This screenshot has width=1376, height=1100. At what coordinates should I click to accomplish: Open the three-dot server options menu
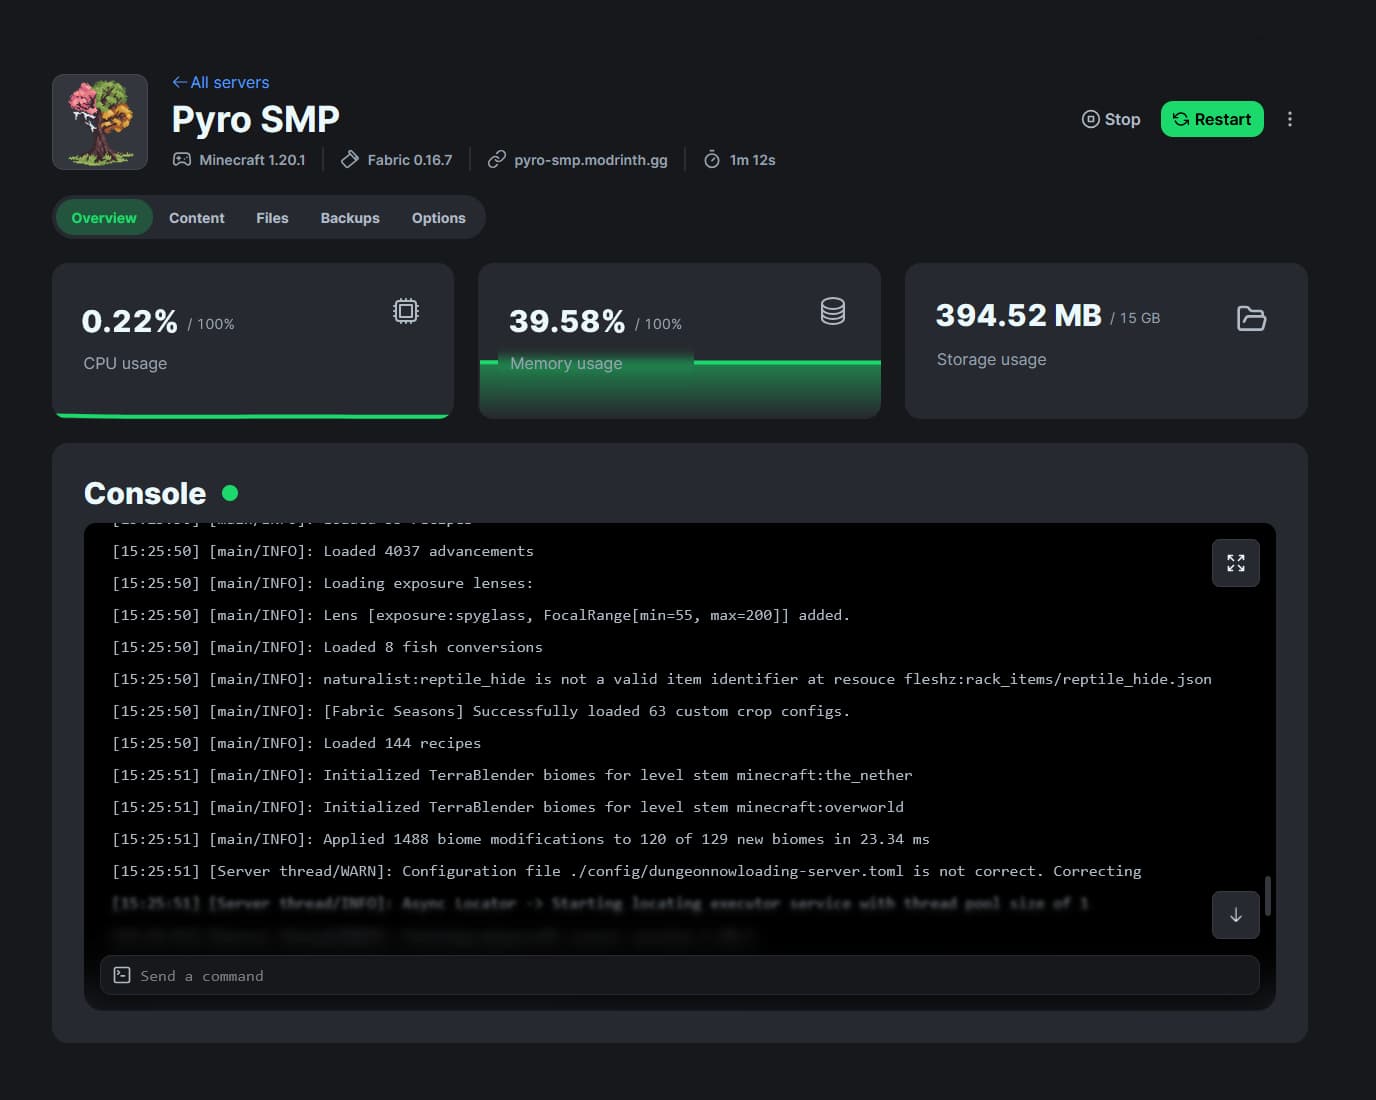tap(1289, 118)
